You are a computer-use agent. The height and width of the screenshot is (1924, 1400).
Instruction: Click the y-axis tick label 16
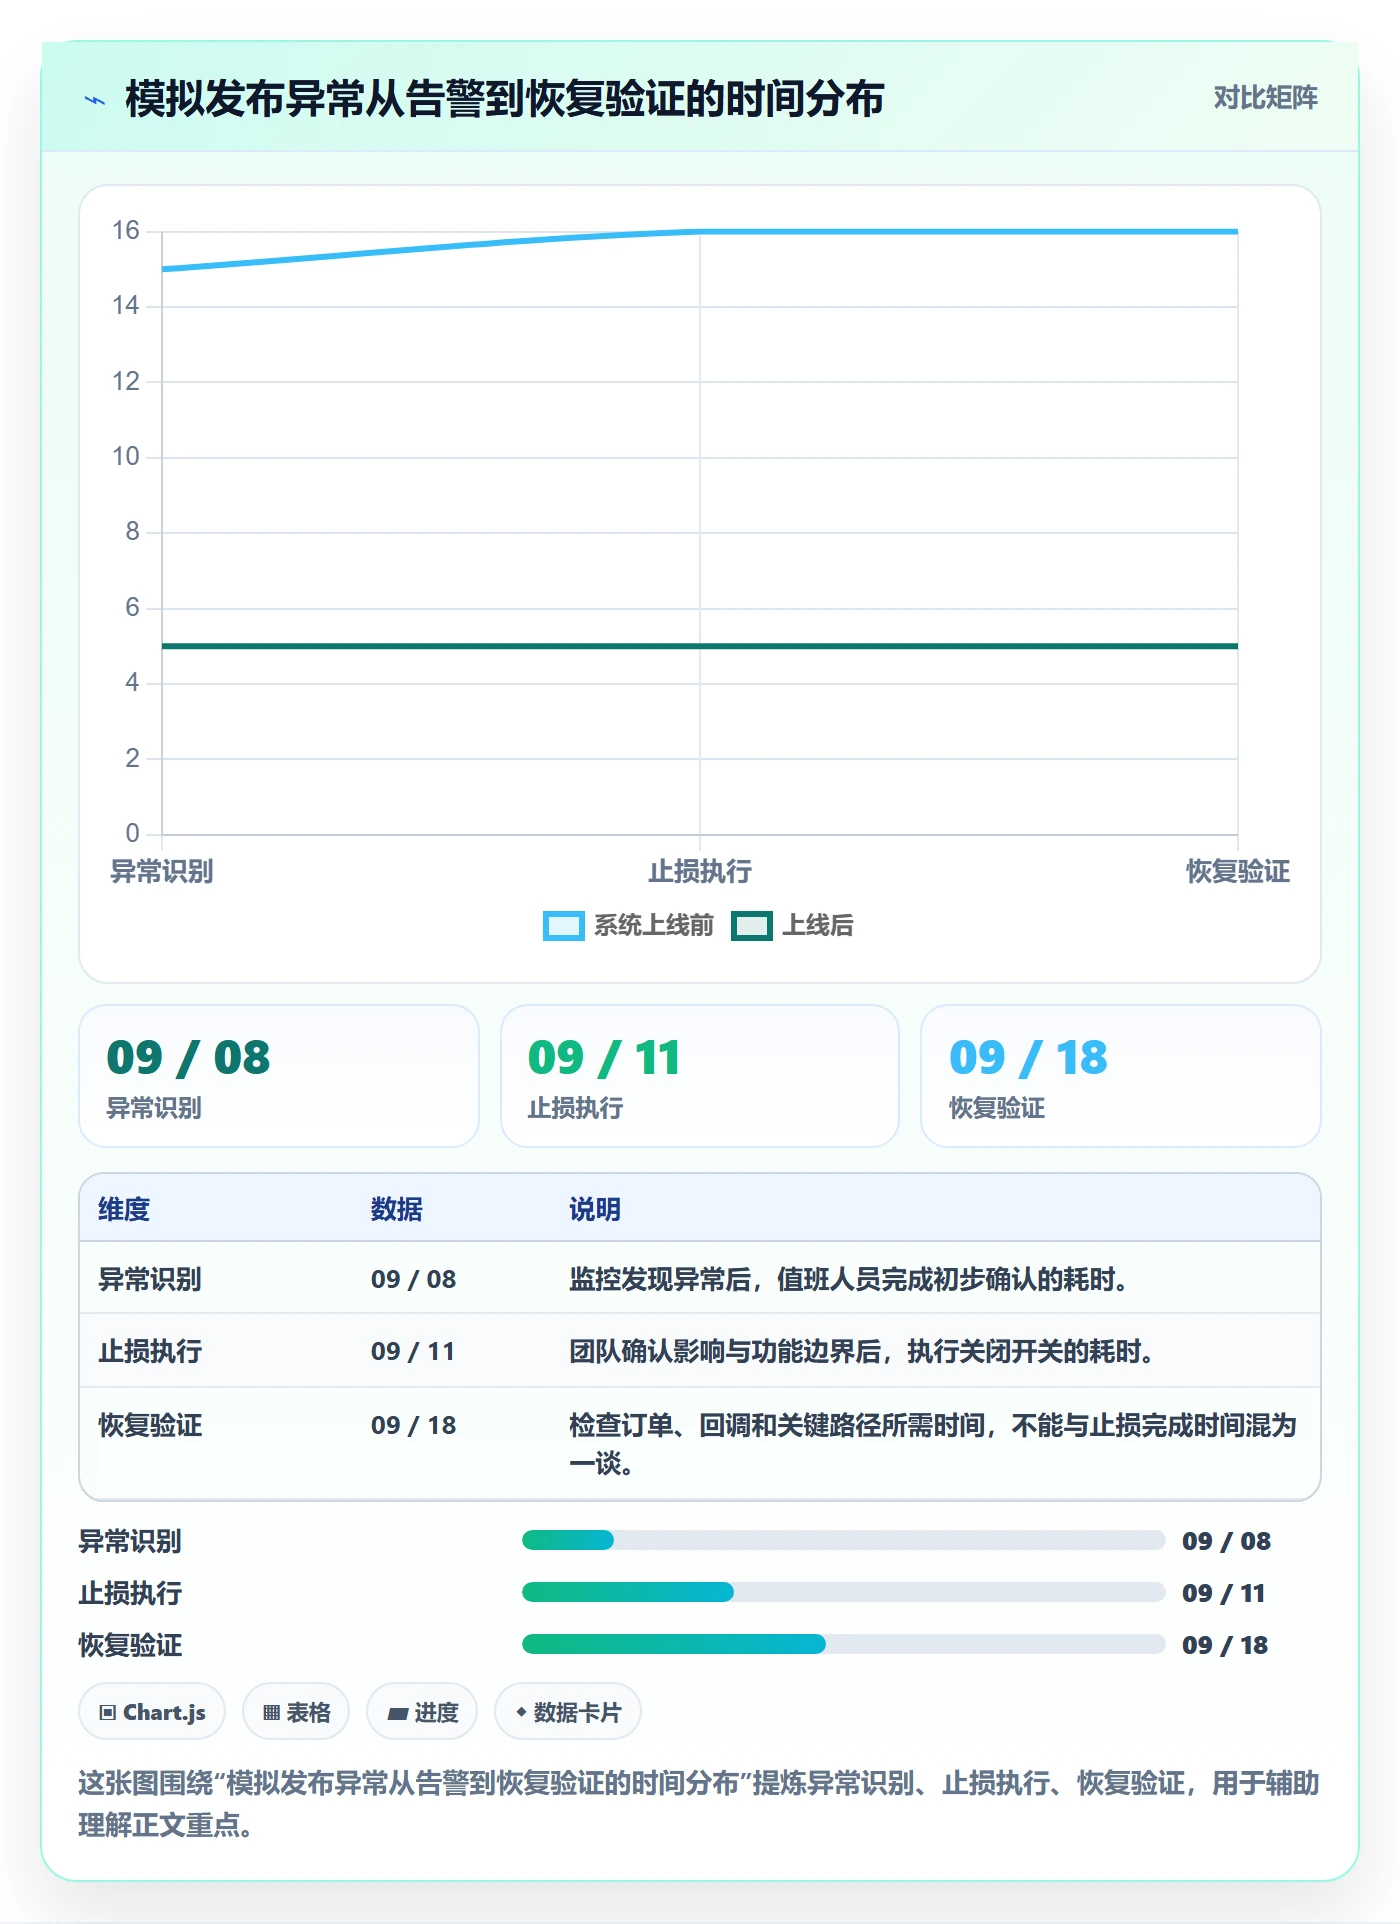126,231
